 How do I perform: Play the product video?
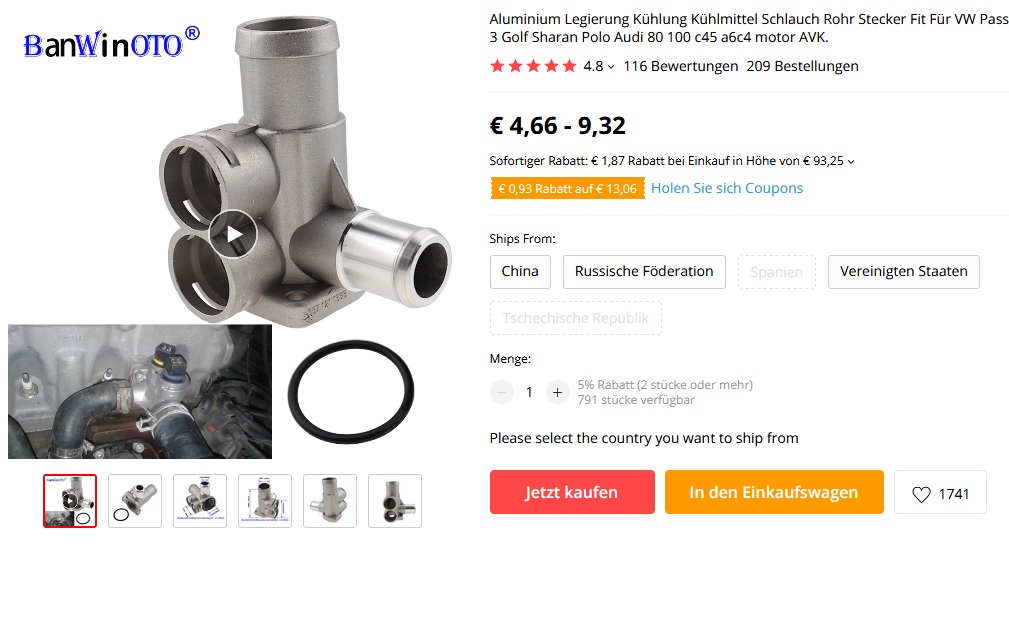click(233, 234)
